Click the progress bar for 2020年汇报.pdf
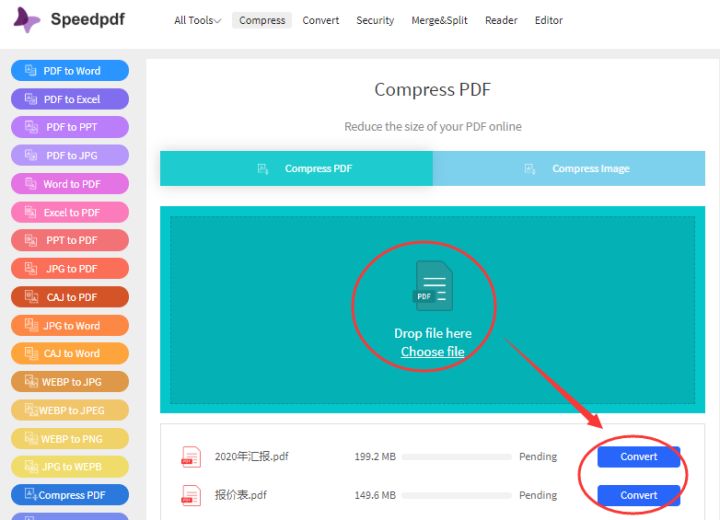This screenshot has height=520, width=720. (x=457, y=457)
